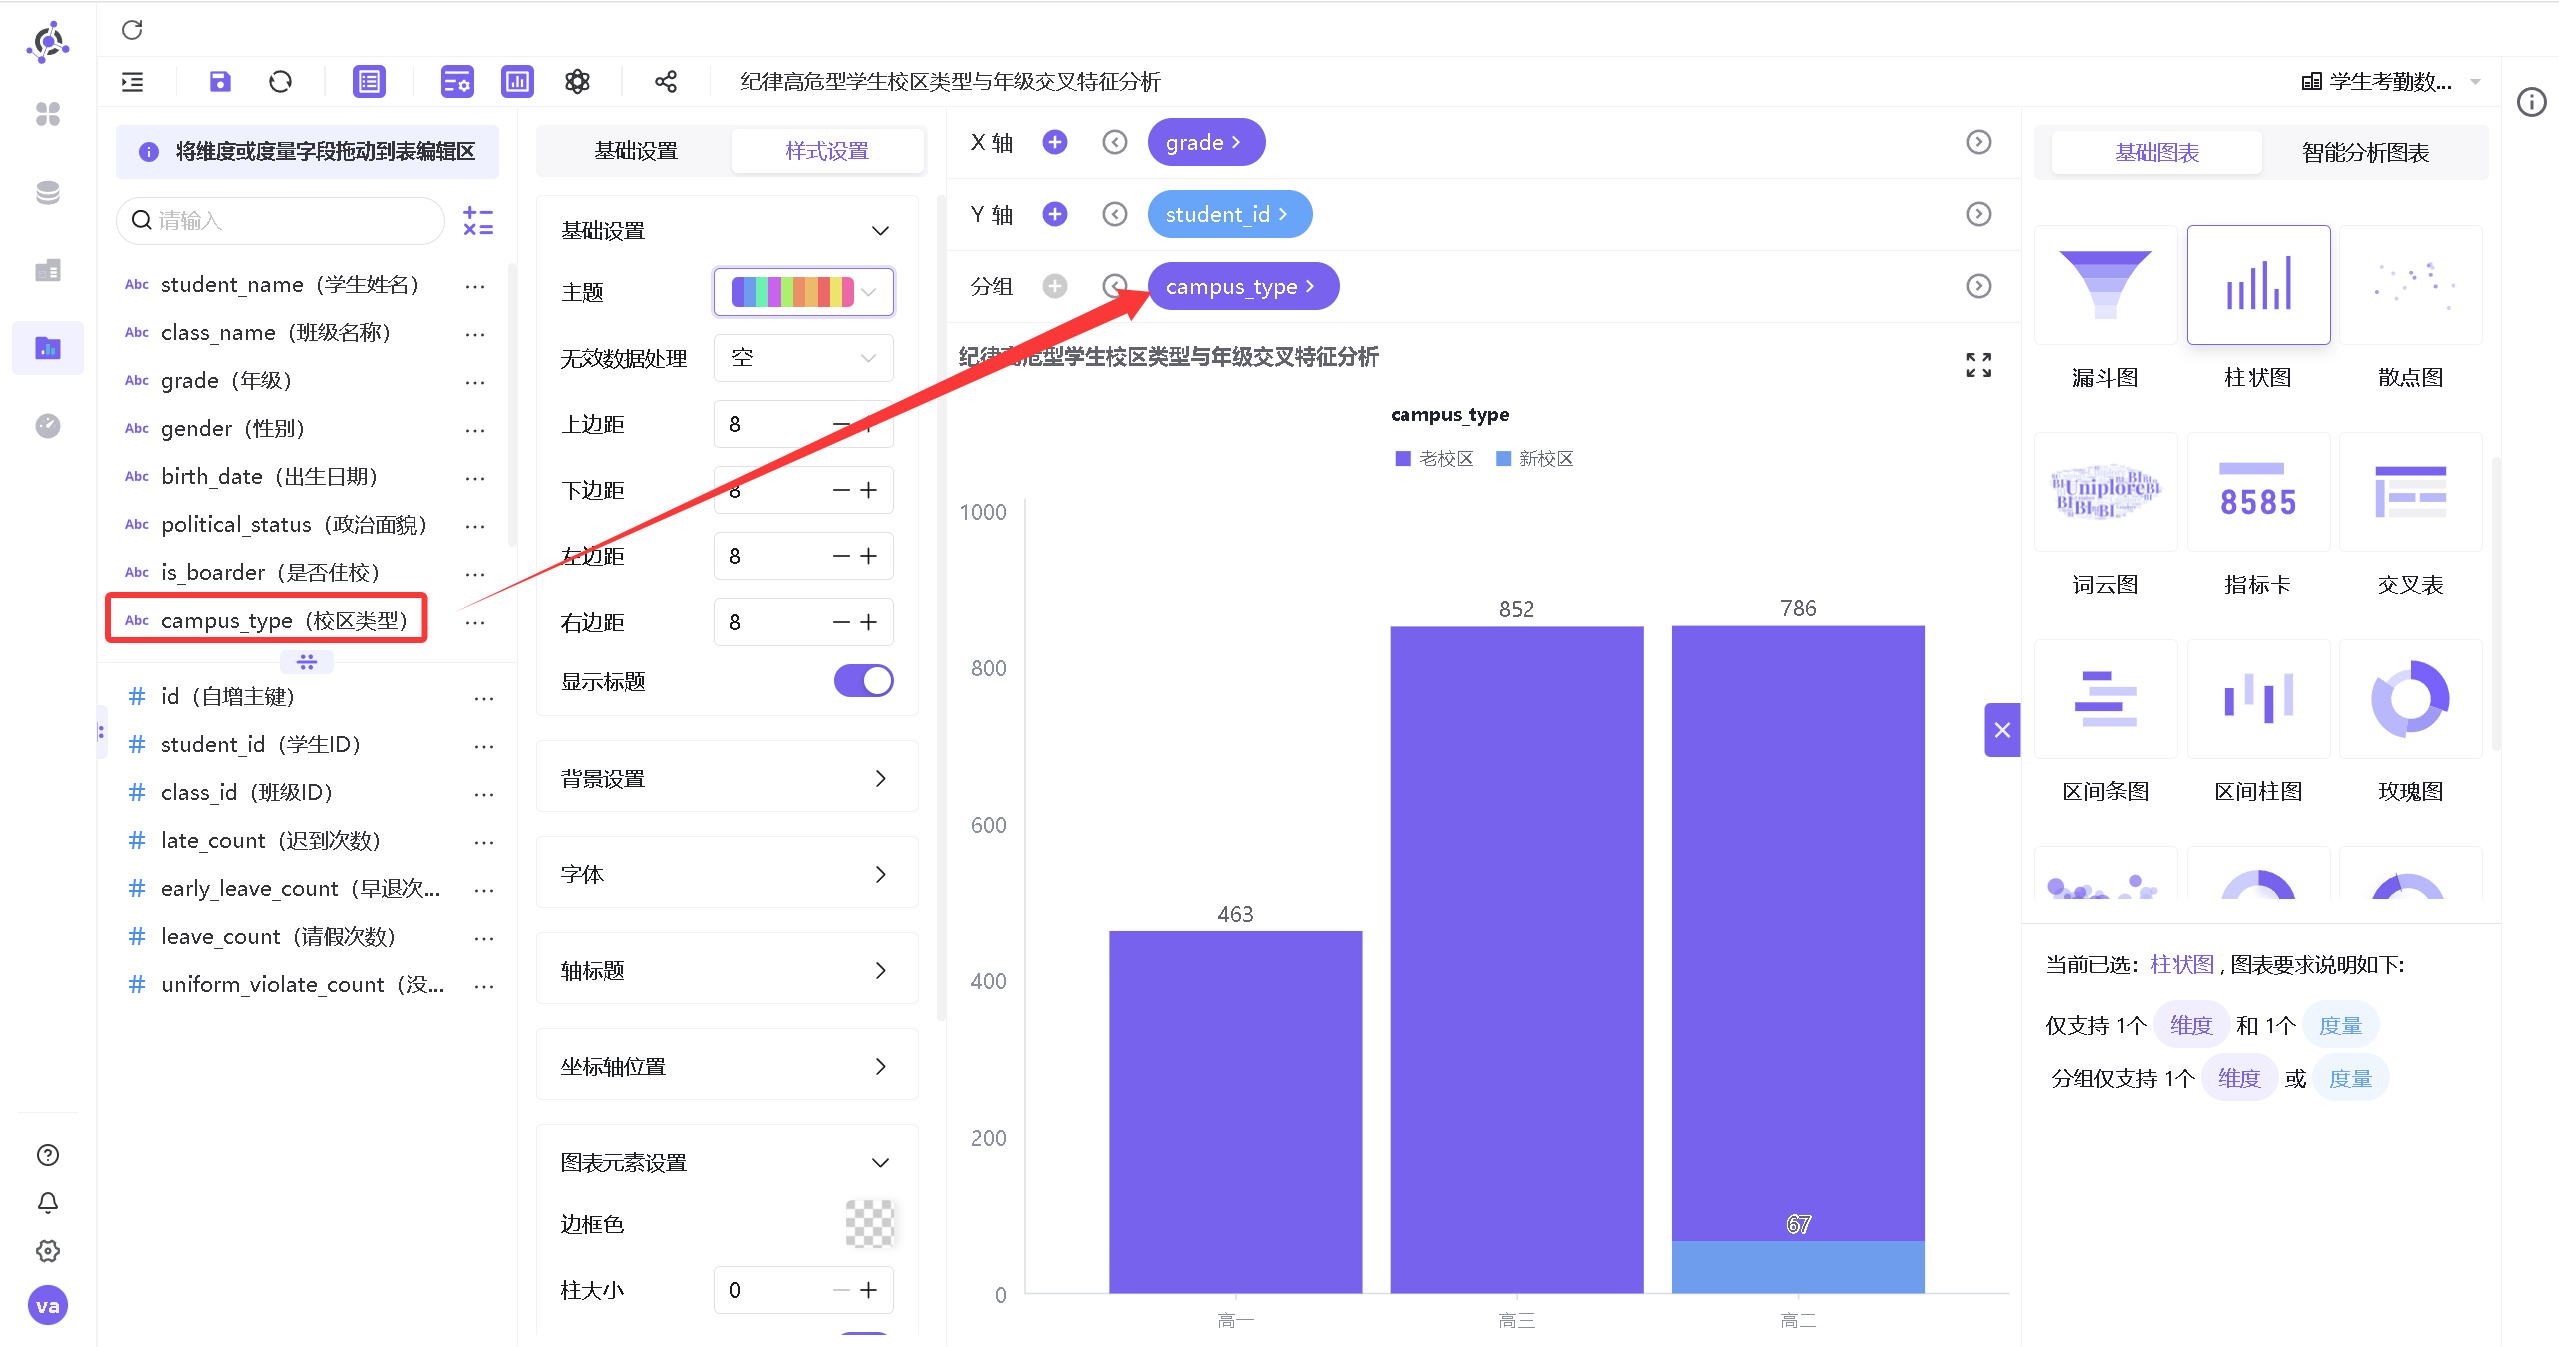Toggle 老校区 legend series visibility
2559x1347 pixels.
(1434, 458)
